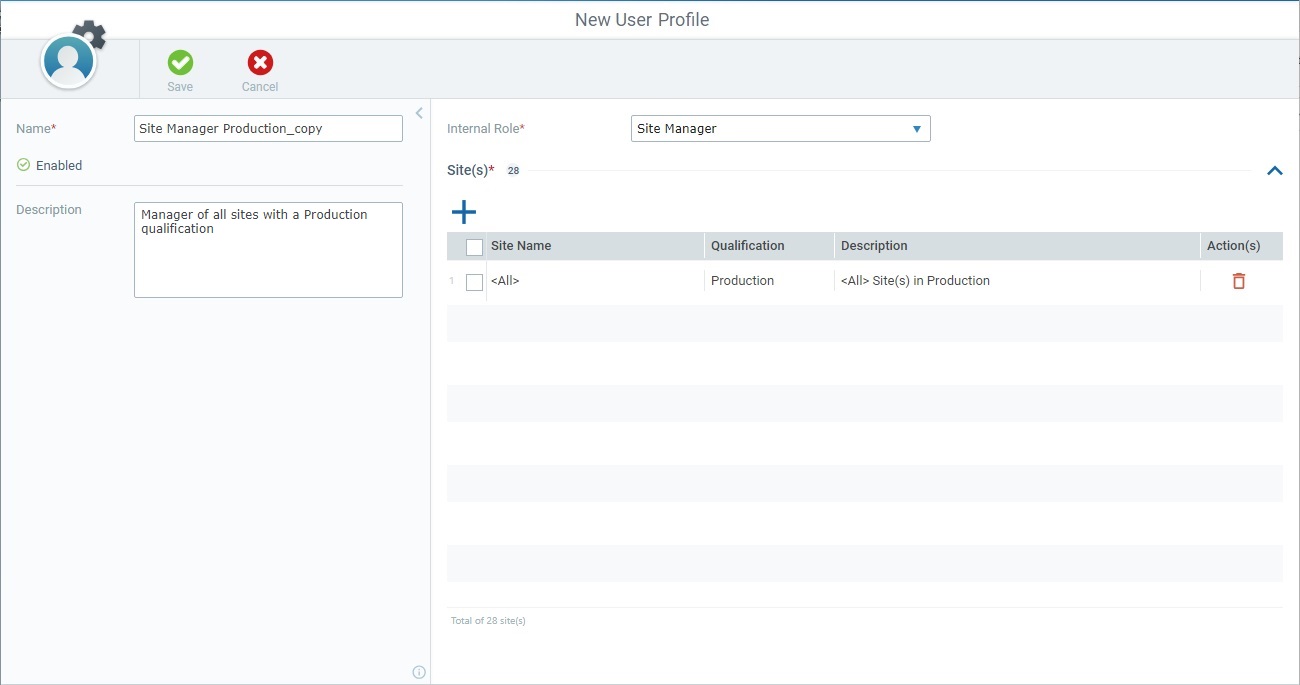Collapse the left profile panel
Image resolution: width=1300 pixels, height=685 pixels.
coord(419,112)
